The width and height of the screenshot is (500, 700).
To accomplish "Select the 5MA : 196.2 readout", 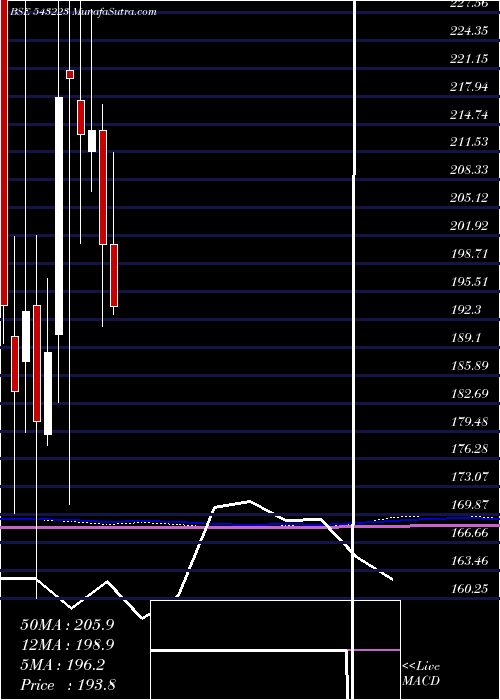I will click(62, 665).
